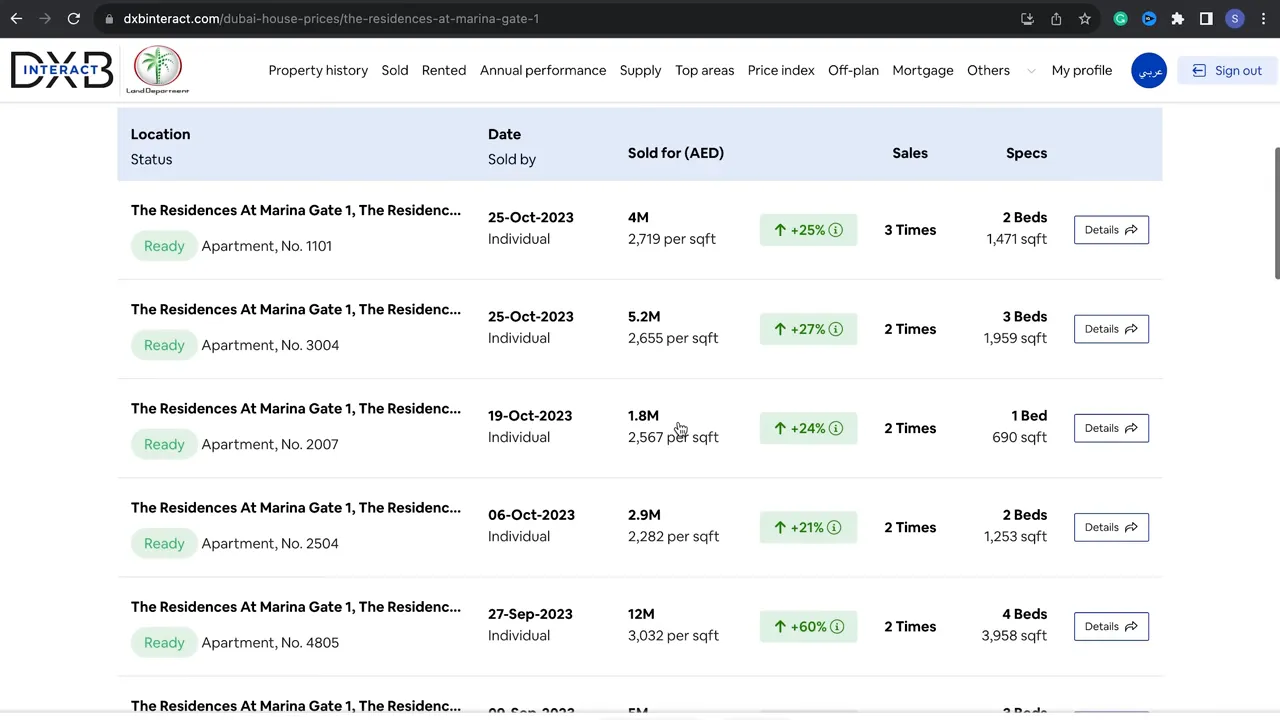Go to the Price index page
This screenshot has width=1280, height=720.
[781, 71]
